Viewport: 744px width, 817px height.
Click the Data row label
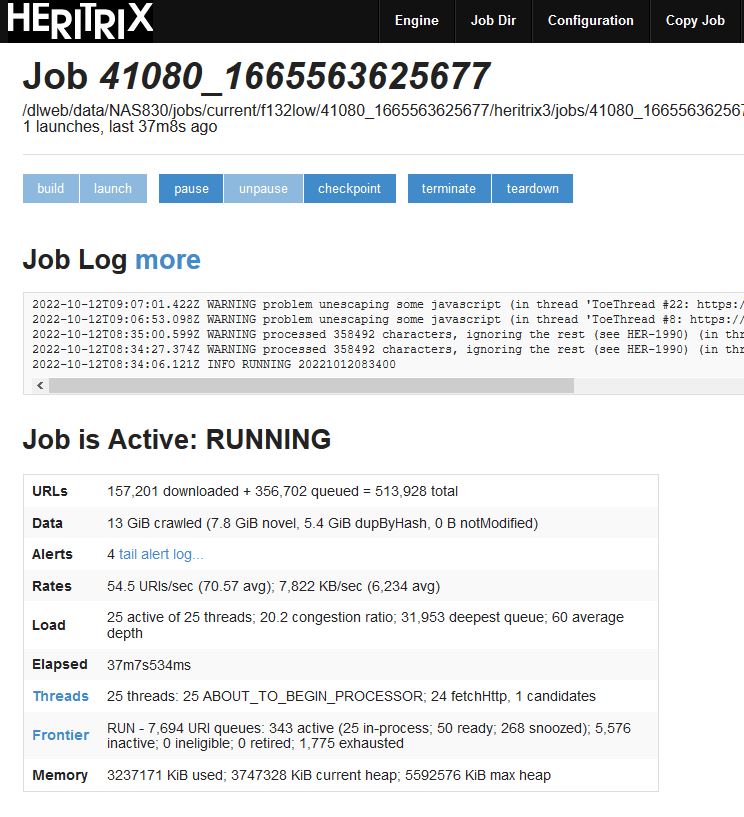point(47,523)
